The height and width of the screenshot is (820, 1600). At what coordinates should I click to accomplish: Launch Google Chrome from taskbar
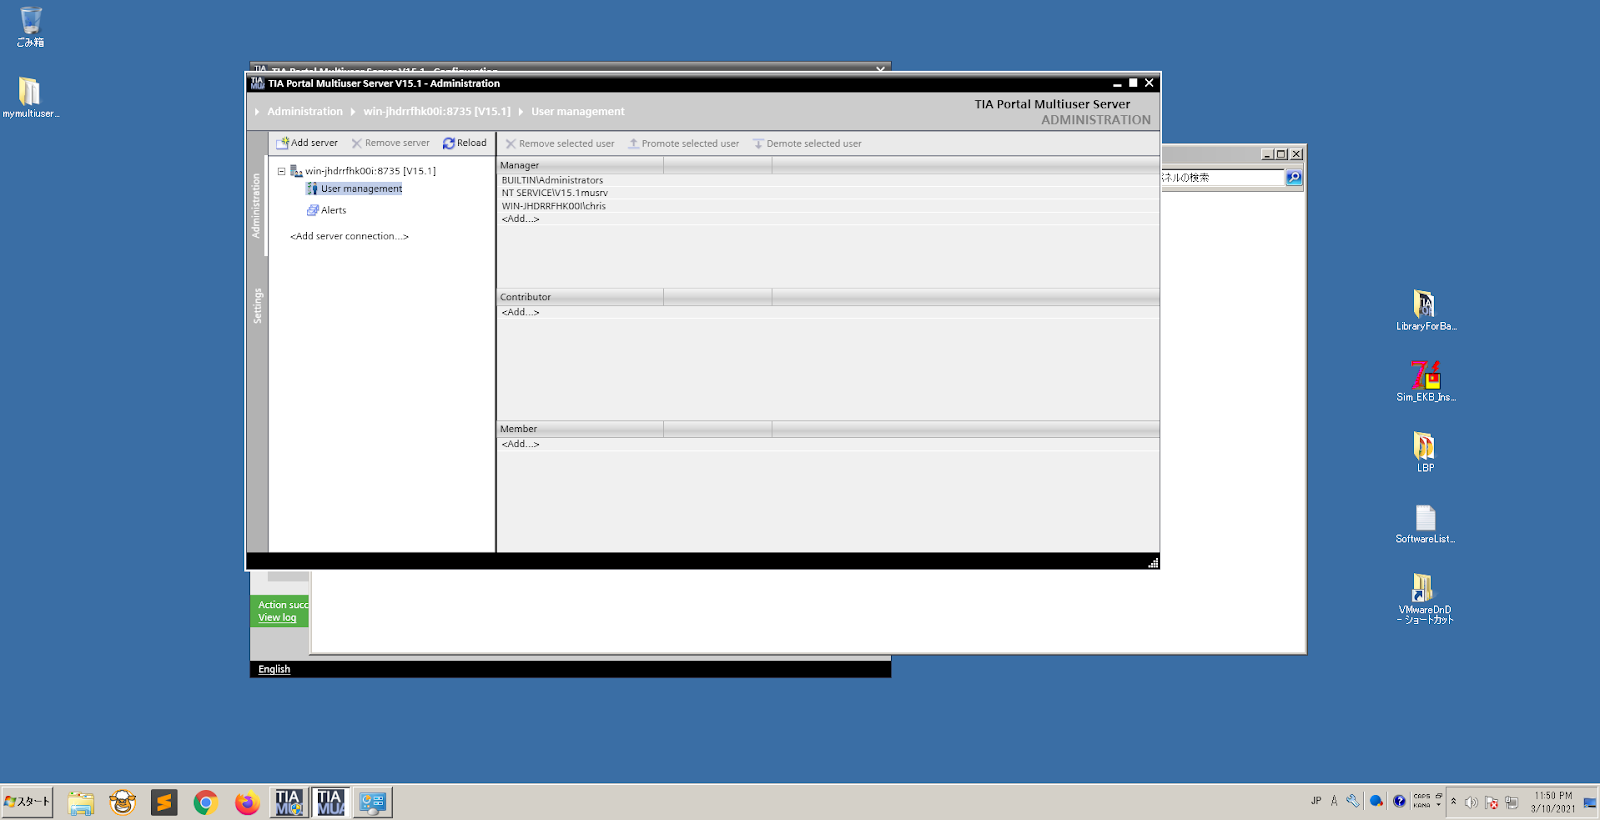pos(206,803)
